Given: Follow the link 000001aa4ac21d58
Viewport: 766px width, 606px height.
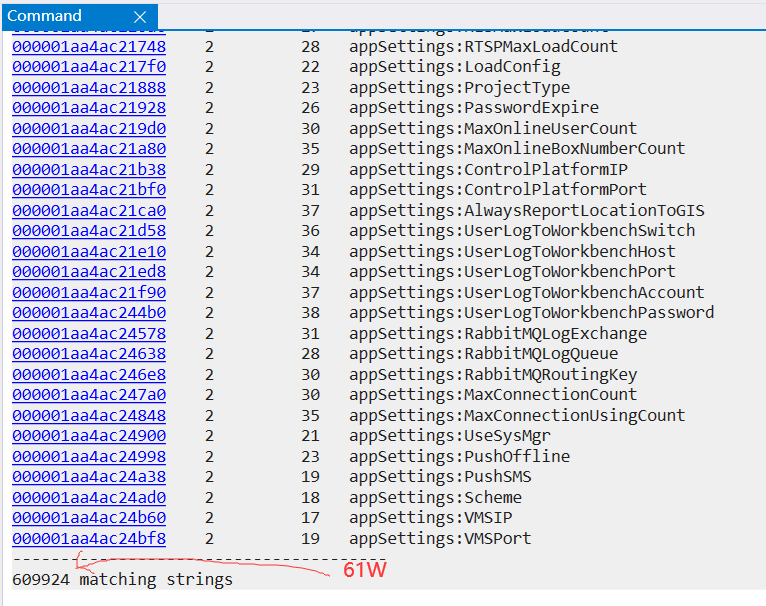Looking at the screenshot, I should pyautogui.click(x=89, y=231).
